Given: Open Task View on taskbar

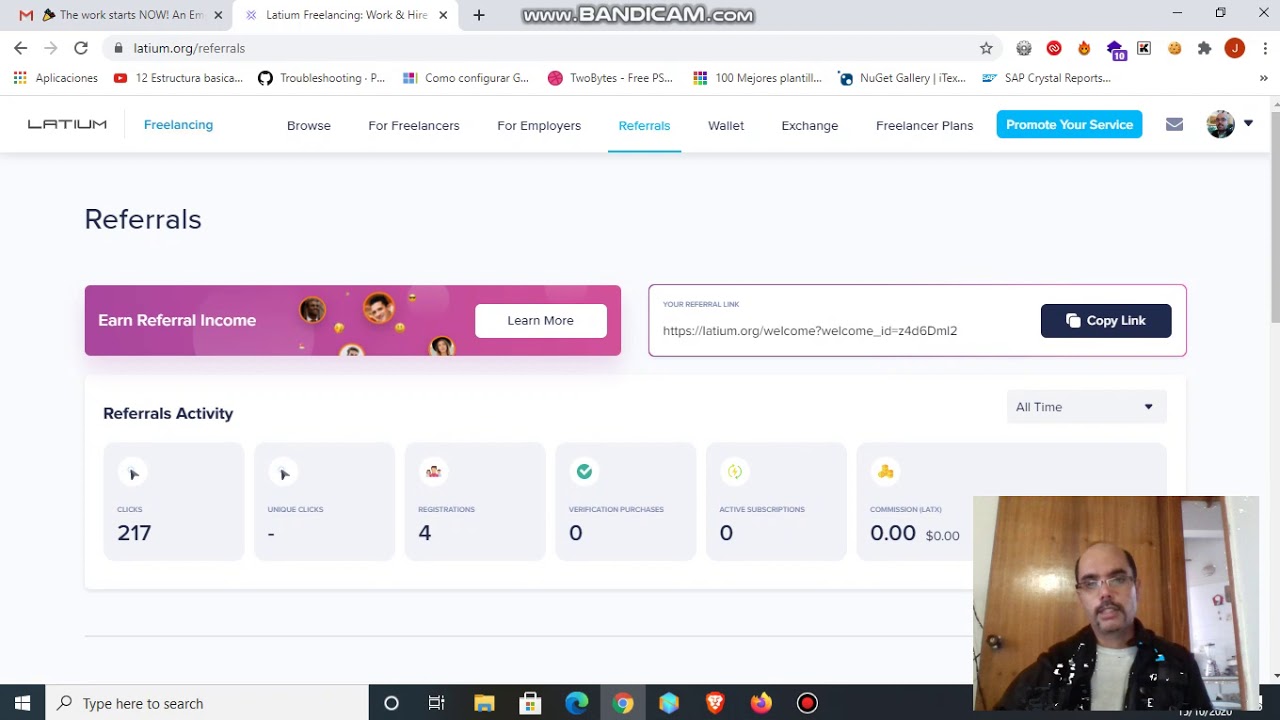Looking at the screenshot, I should point(437,703).
